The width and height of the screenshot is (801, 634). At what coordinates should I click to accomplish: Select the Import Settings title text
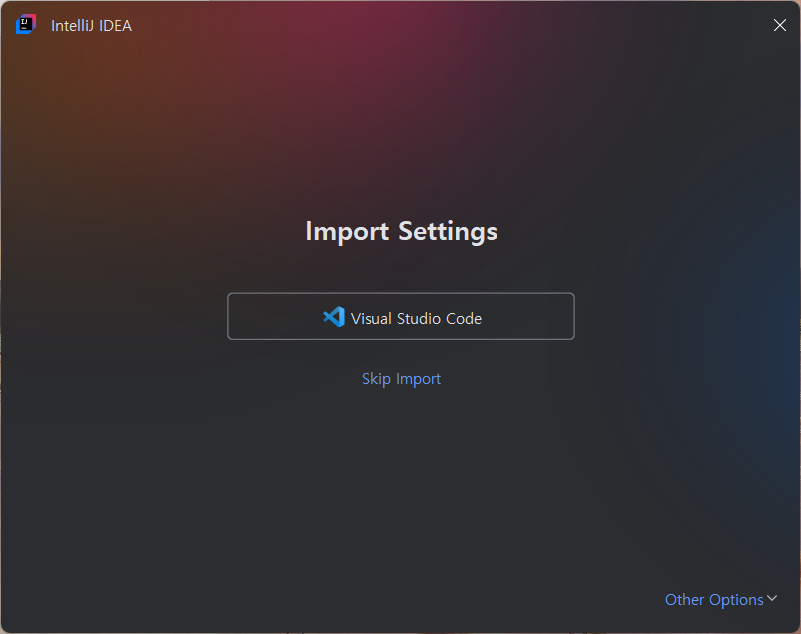pos(401,231)
